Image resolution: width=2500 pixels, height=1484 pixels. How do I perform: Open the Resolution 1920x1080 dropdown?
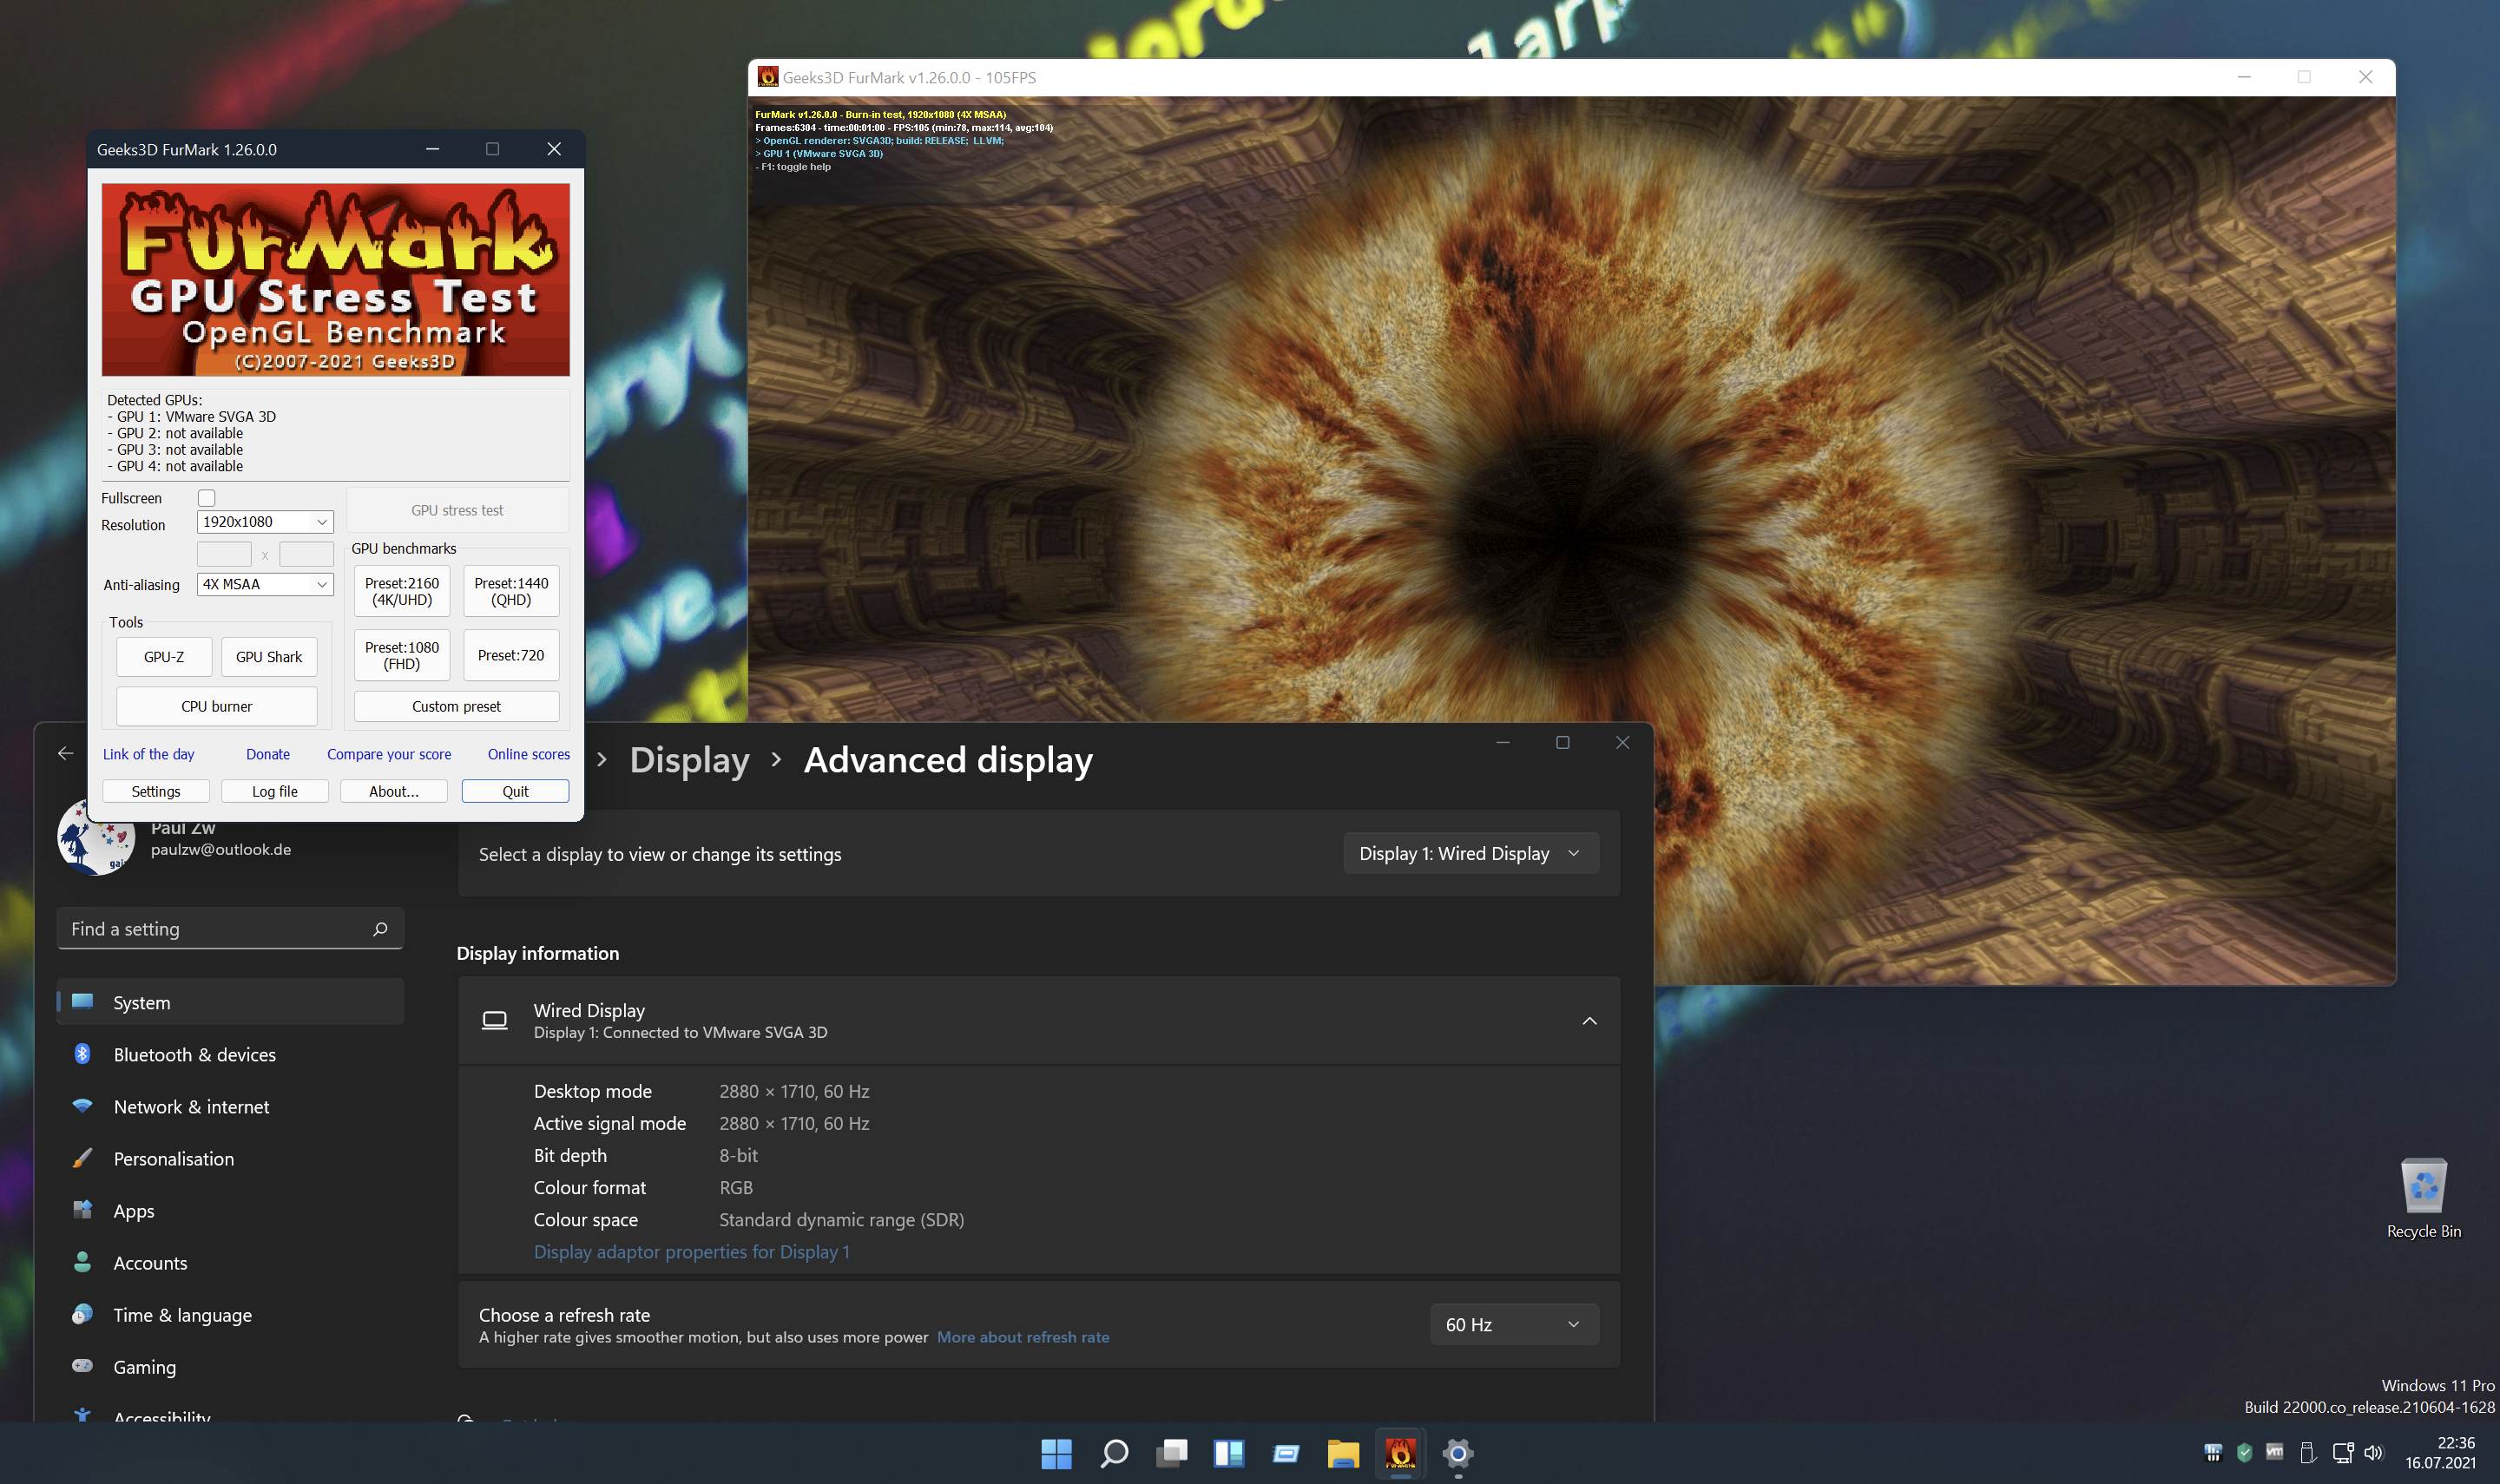point(265,522)
